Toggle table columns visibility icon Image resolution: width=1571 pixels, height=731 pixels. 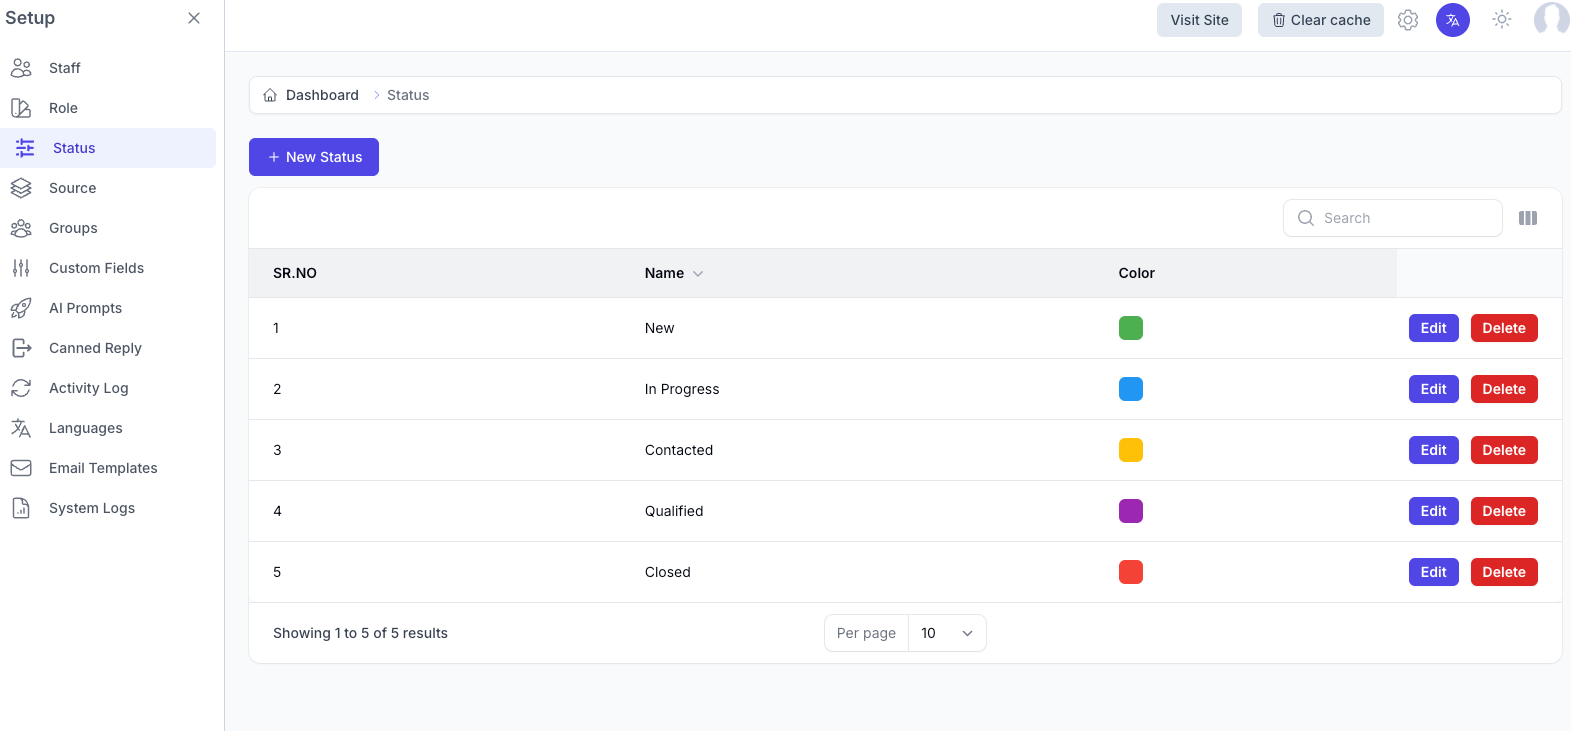1528,218
